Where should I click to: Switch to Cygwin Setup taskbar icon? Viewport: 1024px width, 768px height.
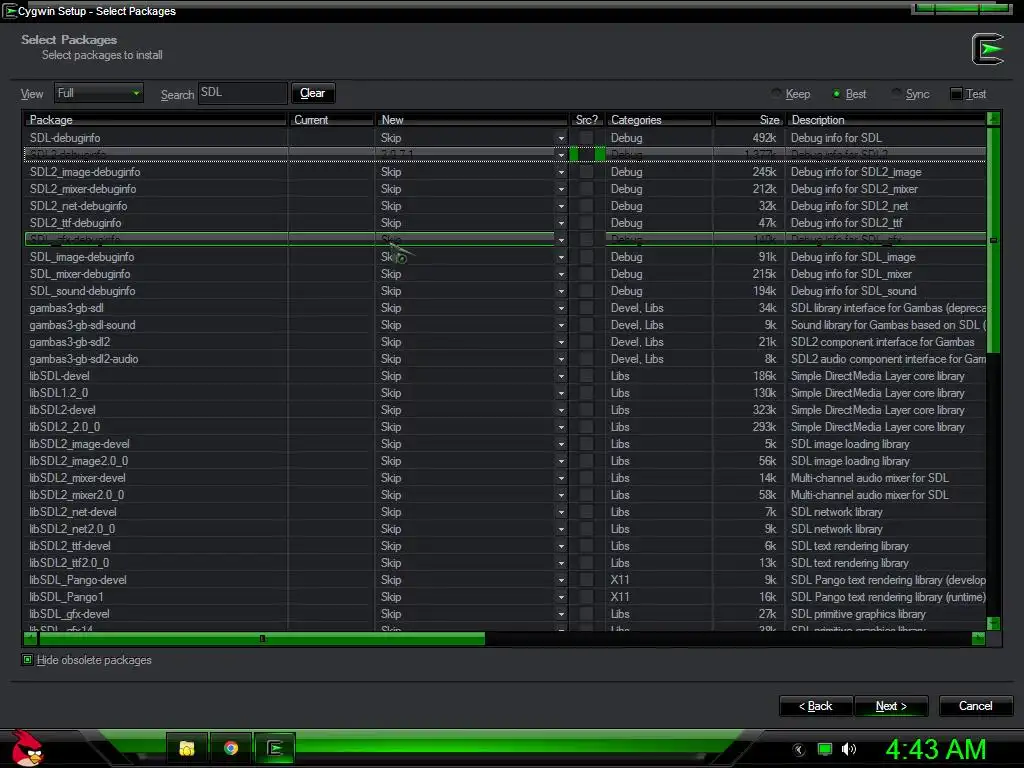click(274, 748)
